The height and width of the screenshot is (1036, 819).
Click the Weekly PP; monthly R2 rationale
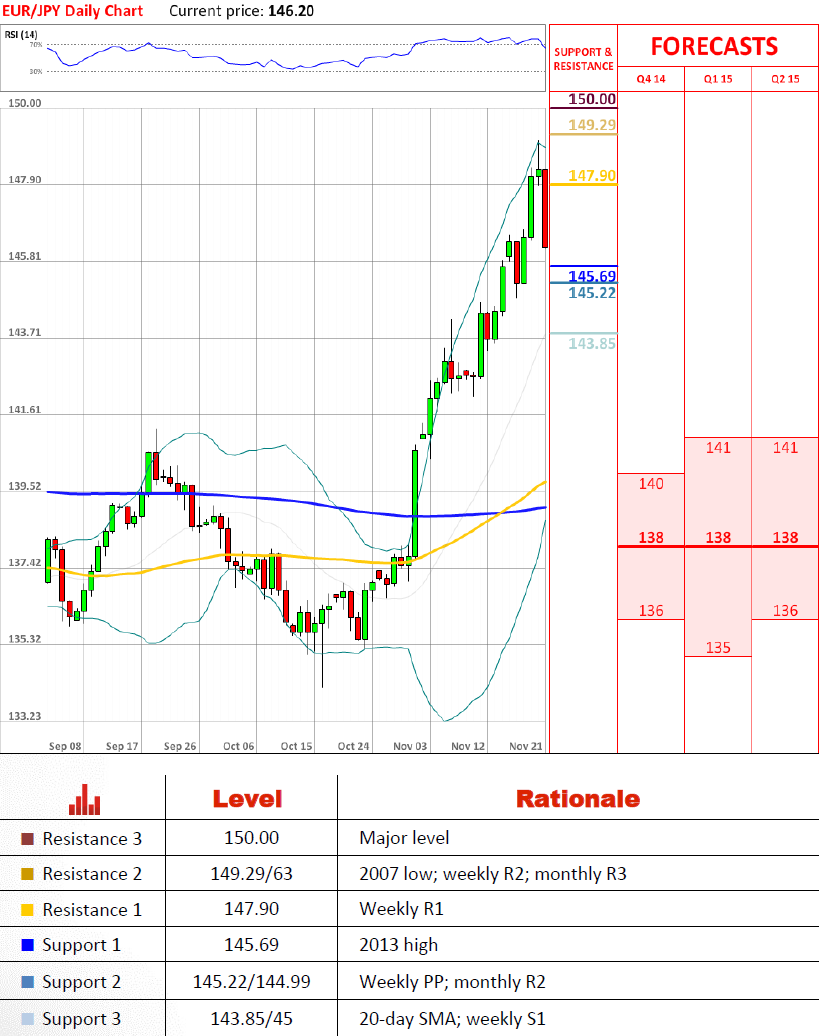pos(452,982)
